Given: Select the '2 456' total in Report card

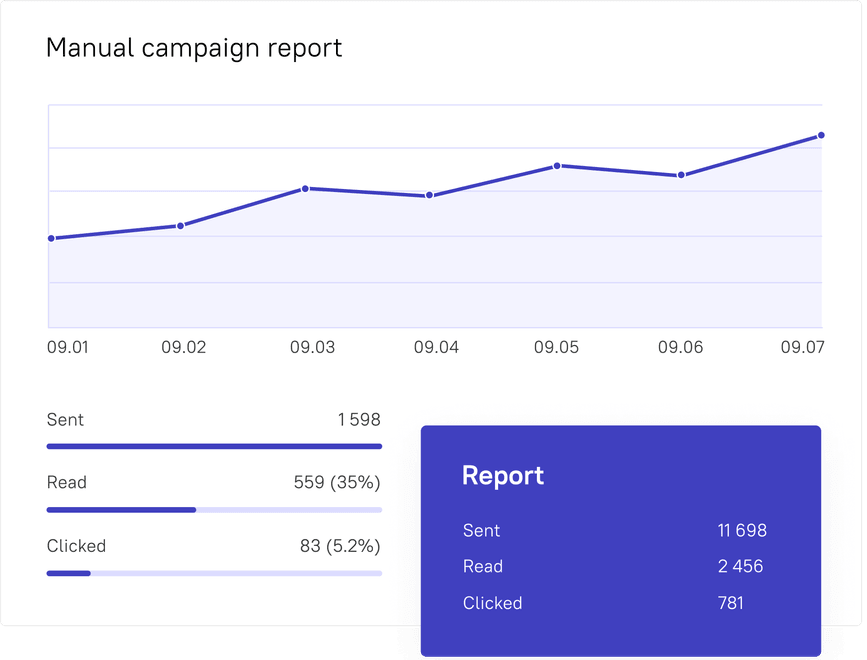Looking at the screenshot, I should 740,567.
